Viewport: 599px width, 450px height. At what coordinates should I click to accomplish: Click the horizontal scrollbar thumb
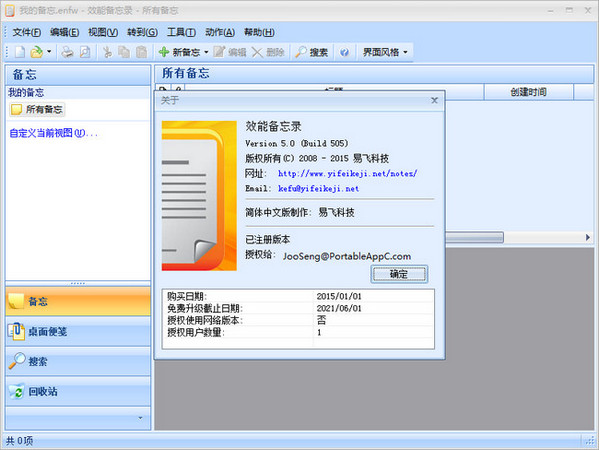(474, 237)
